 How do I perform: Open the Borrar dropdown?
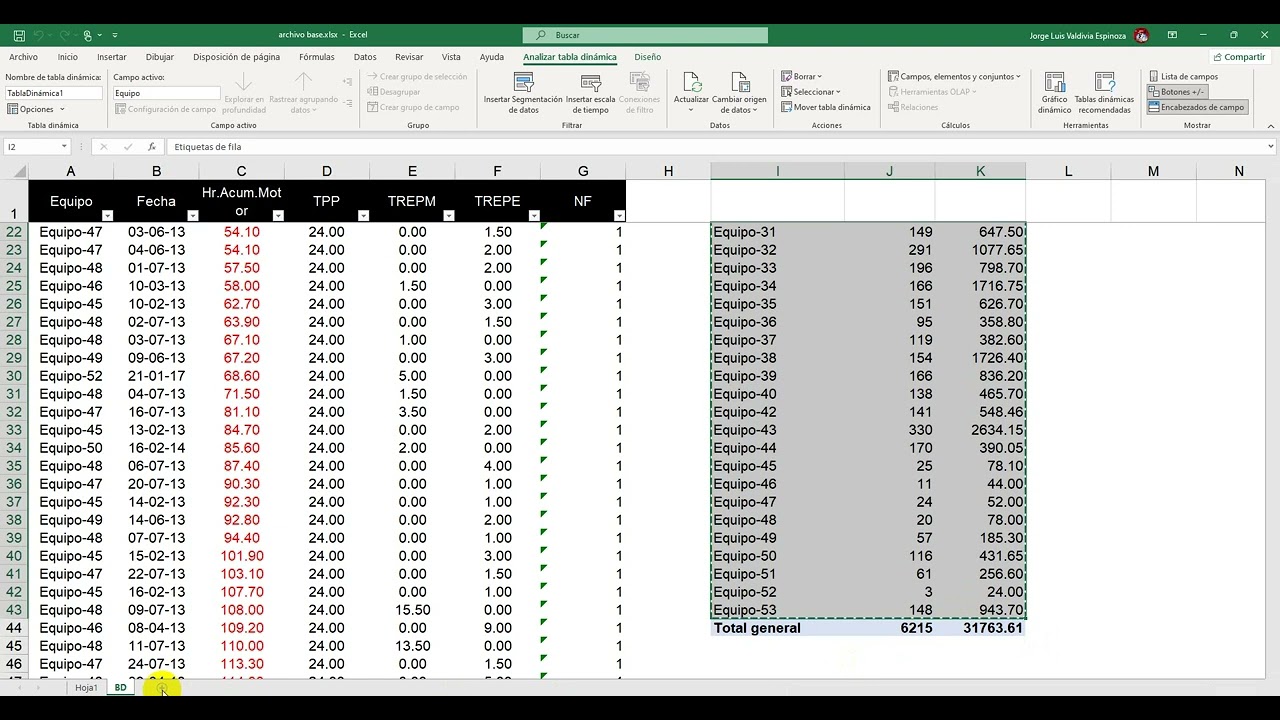[801, 76]
